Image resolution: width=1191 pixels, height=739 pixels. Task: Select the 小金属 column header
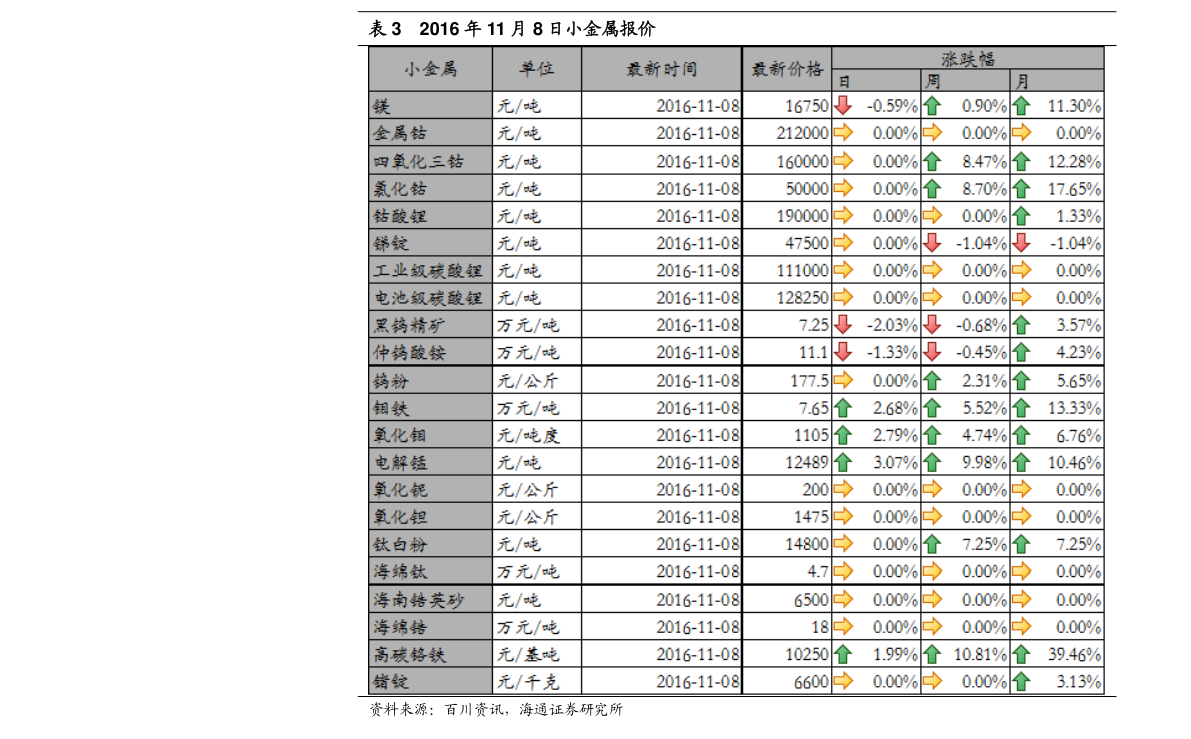pyautogui.click(x=430, y=69)
